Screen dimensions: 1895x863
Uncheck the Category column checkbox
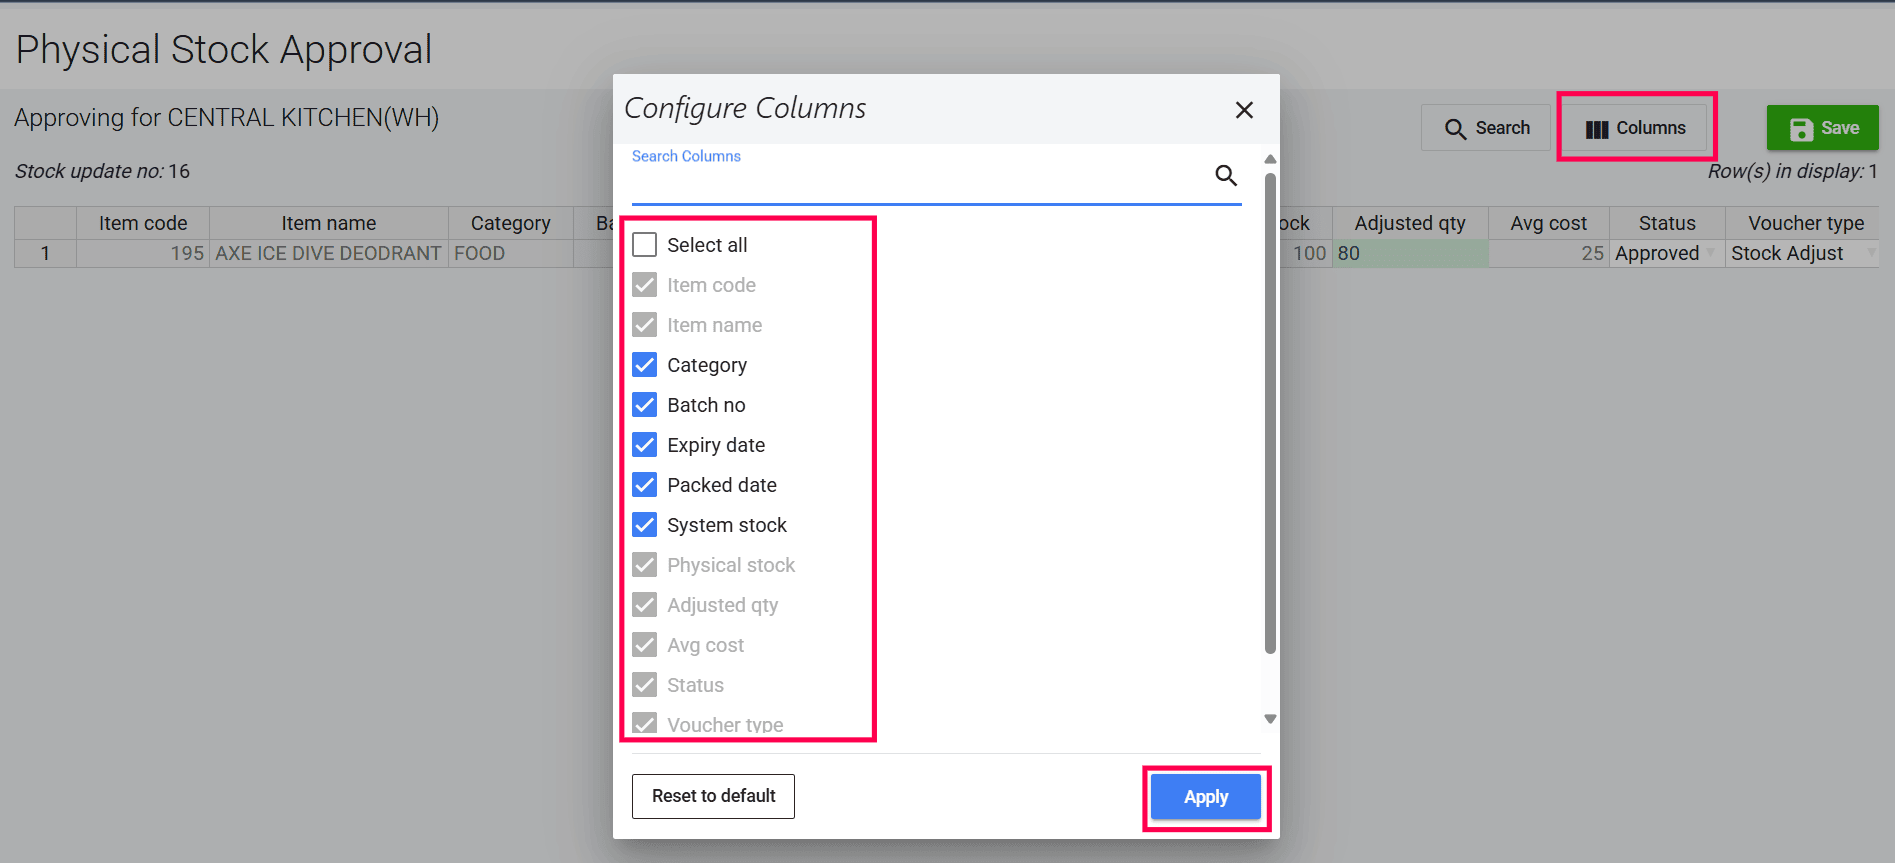[645, 365]
